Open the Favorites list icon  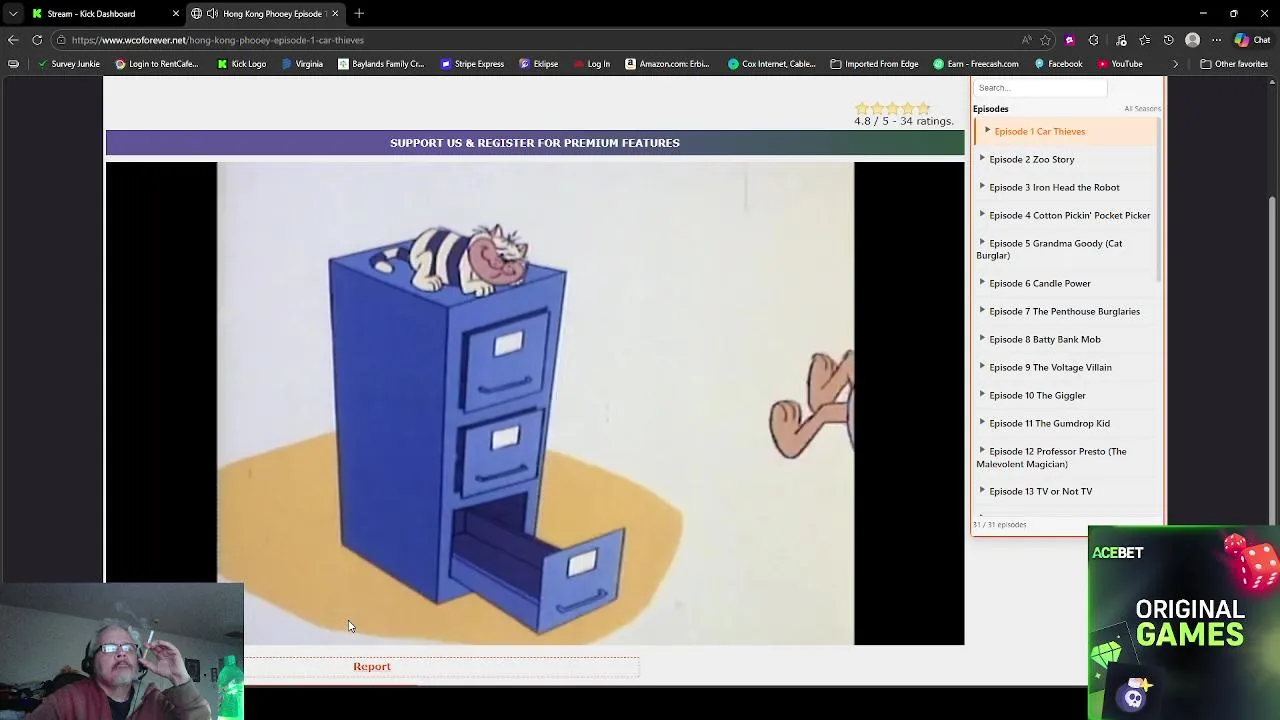coord(1144,40)
